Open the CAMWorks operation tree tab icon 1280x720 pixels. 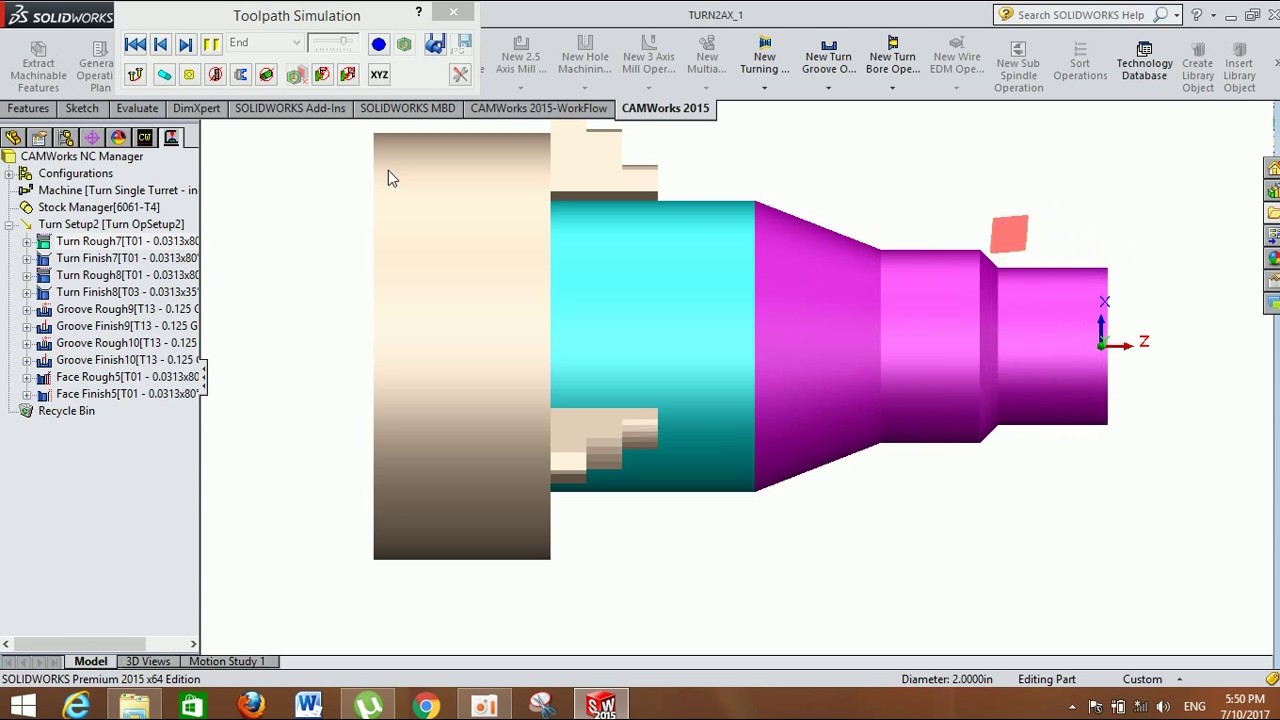tap(171, 138)
